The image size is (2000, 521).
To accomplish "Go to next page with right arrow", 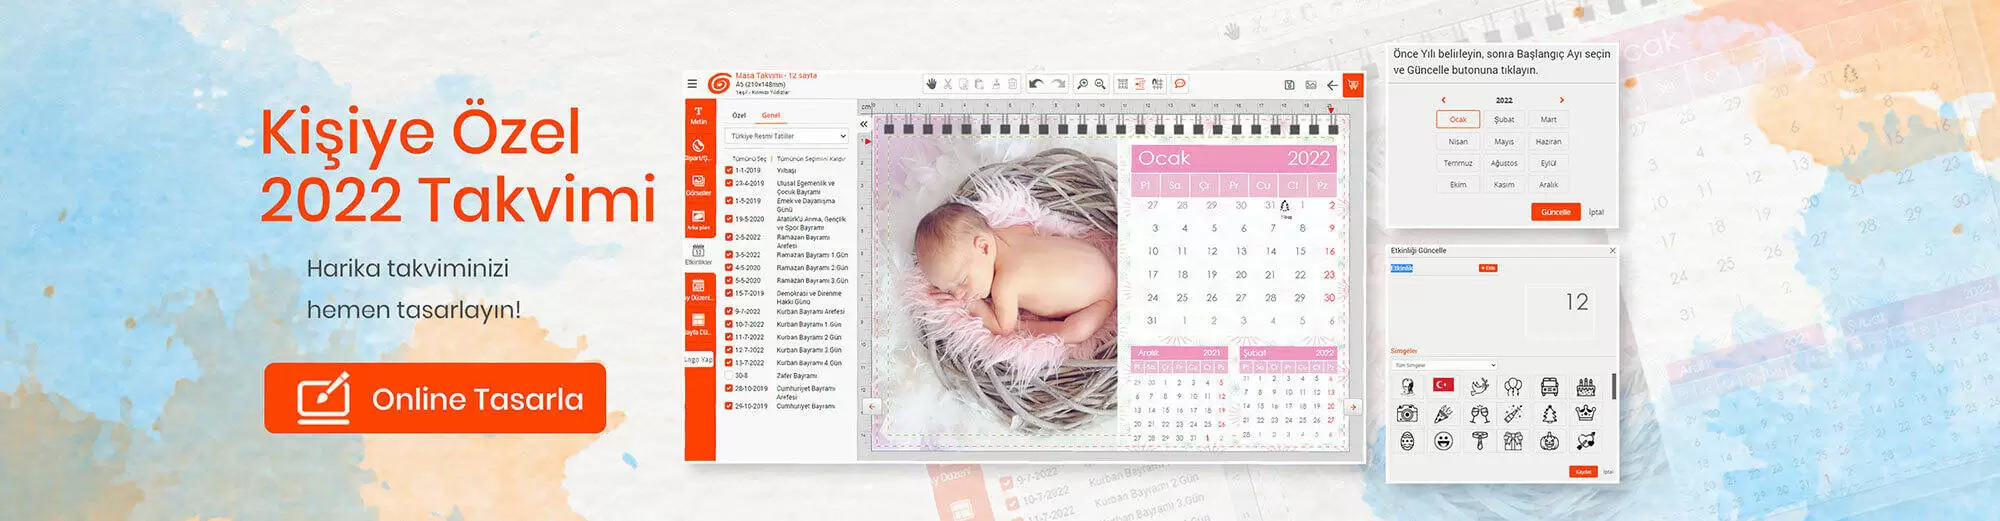I will click(1353, 407).
